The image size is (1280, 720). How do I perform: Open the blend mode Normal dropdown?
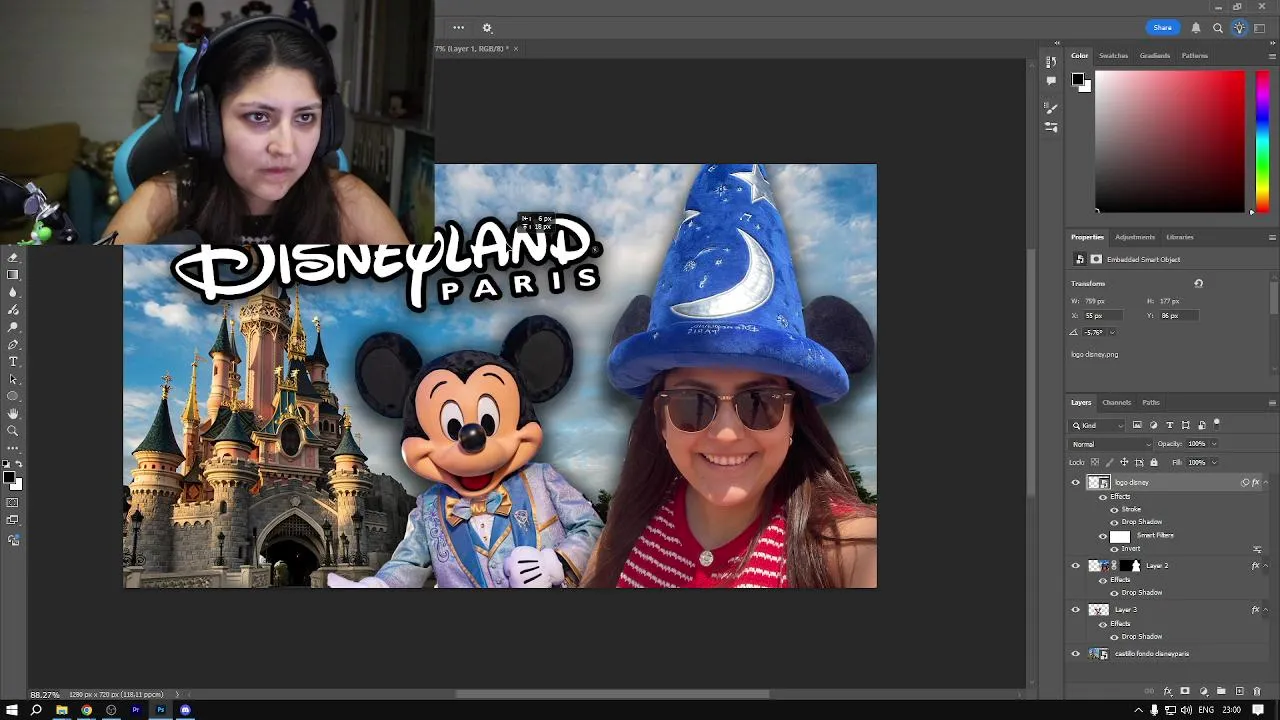point(1110,444)
